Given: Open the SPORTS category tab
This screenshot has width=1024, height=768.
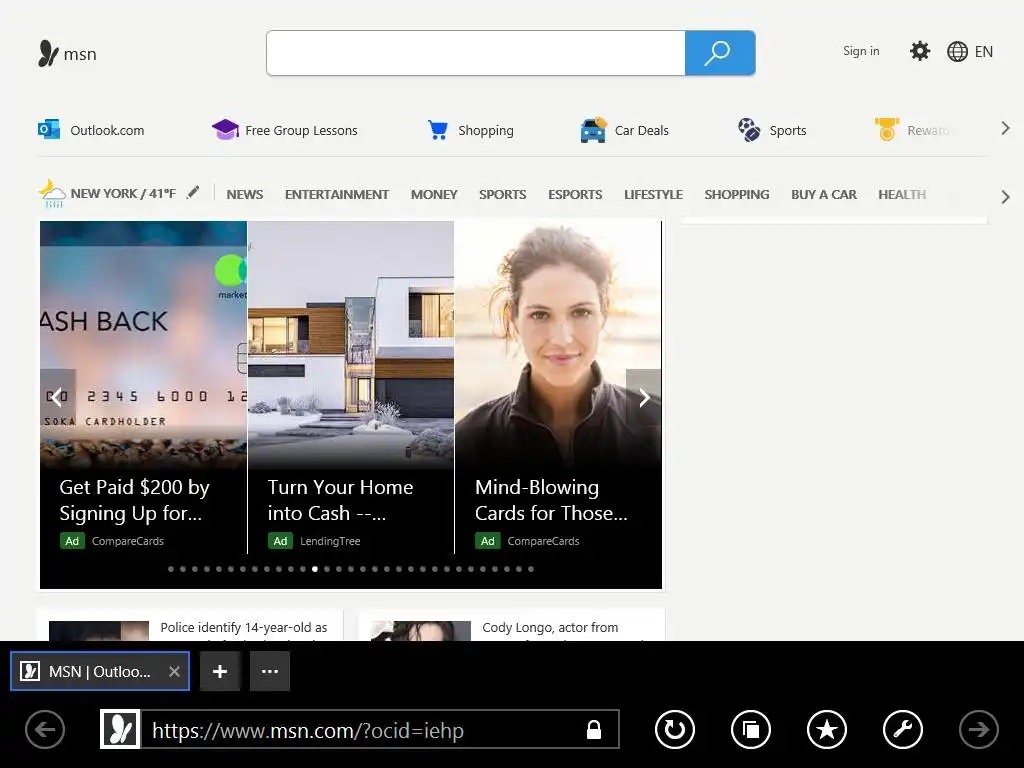Looking at the screenshot, I should (x=502, y=195).
